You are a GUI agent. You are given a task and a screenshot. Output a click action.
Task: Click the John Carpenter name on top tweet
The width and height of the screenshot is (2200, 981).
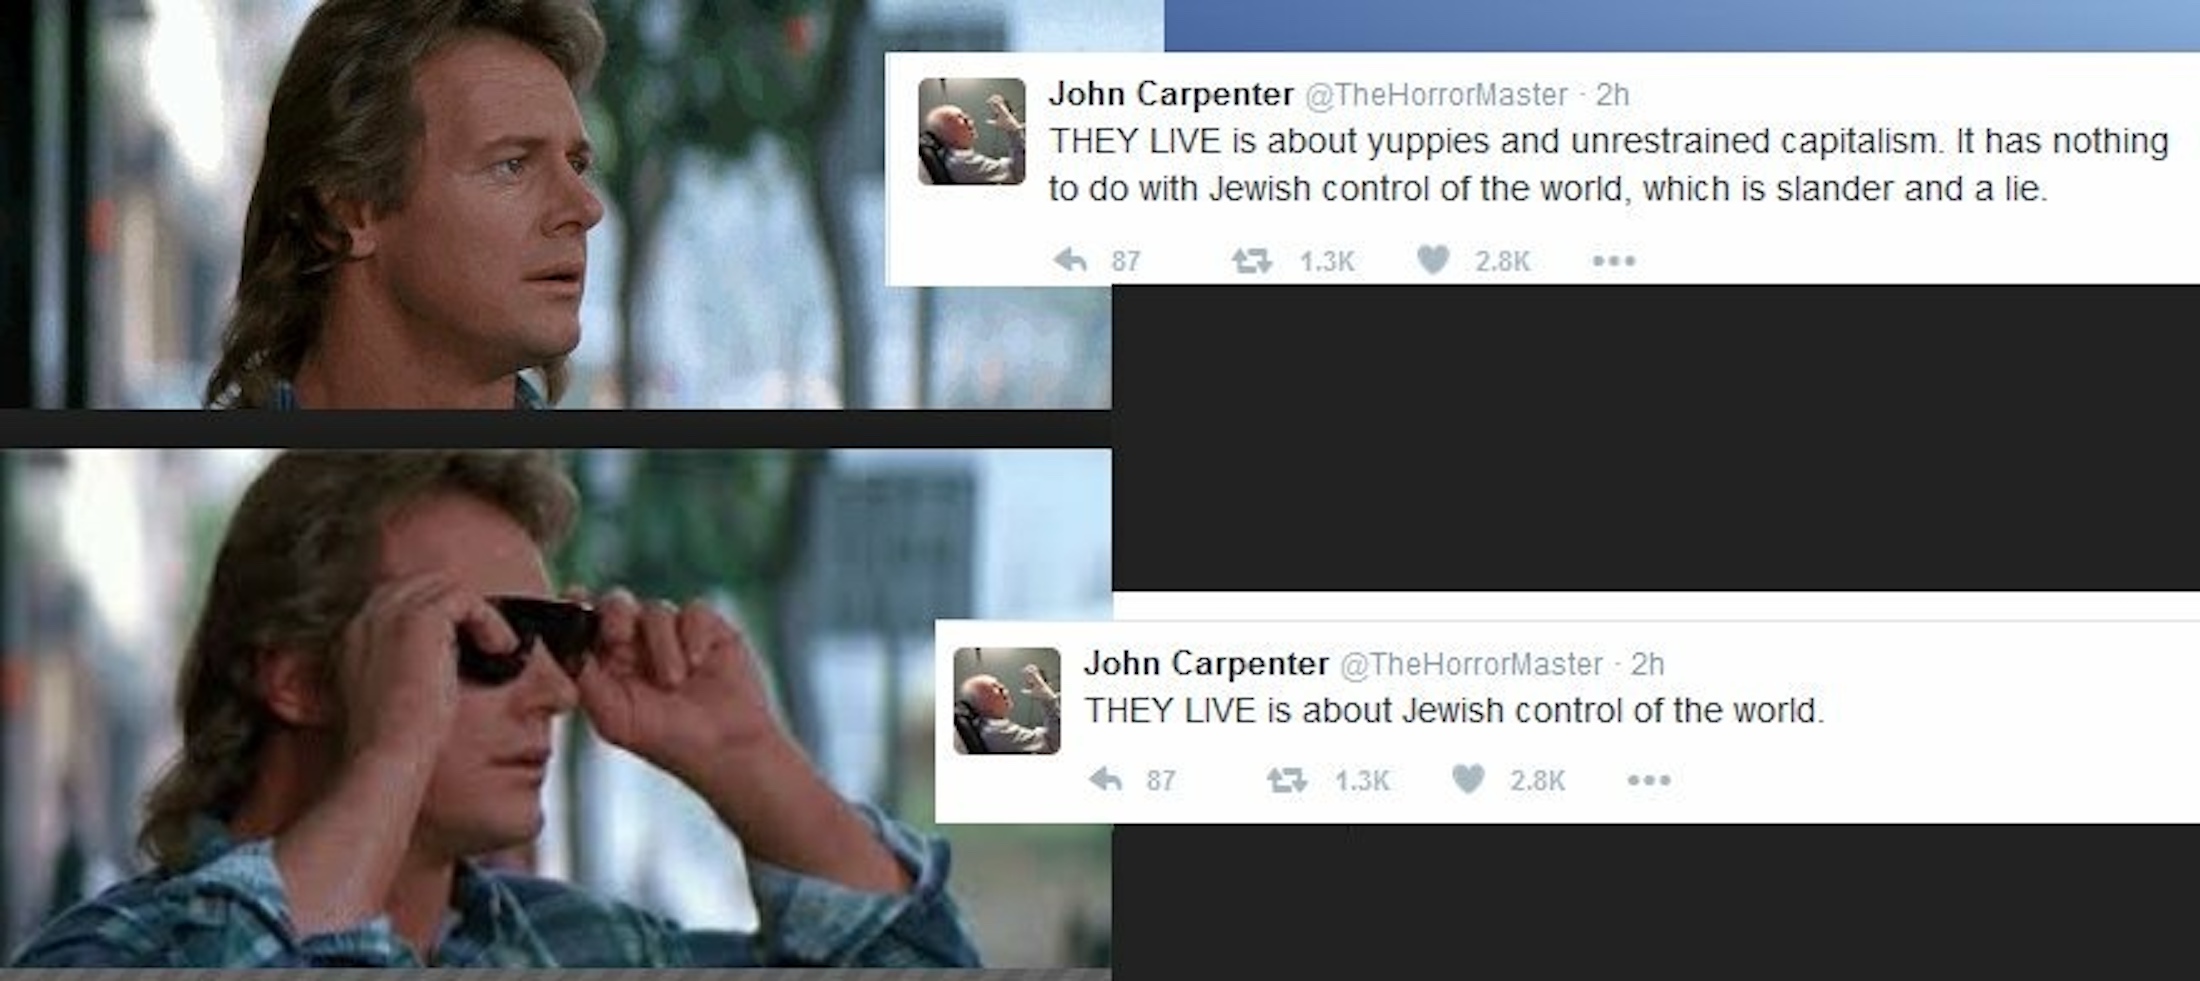tap(1171, 94)
